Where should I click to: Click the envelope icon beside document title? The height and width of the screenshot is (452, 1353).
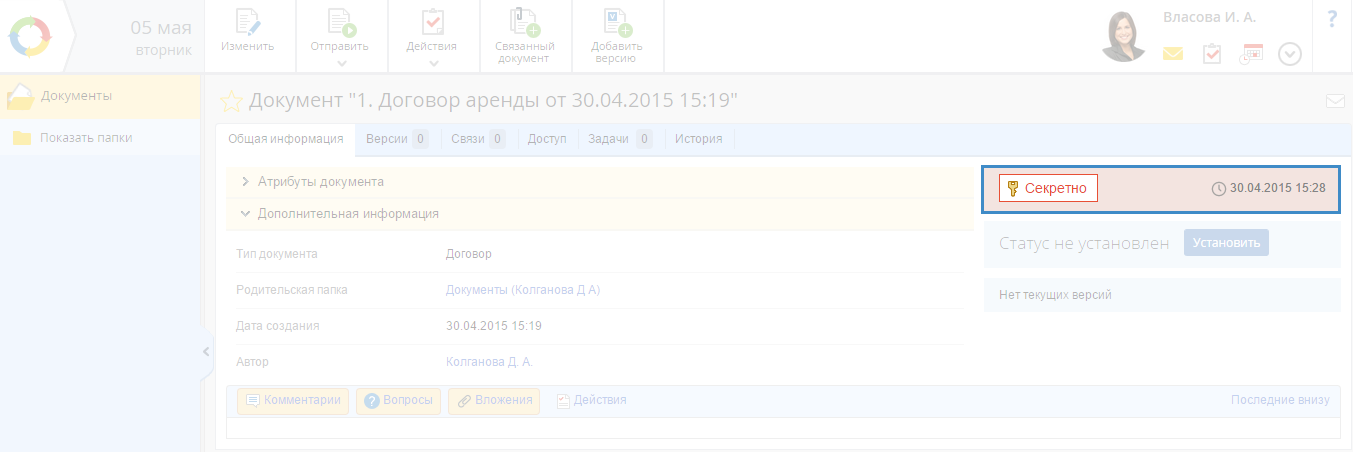pos(1334,101)
